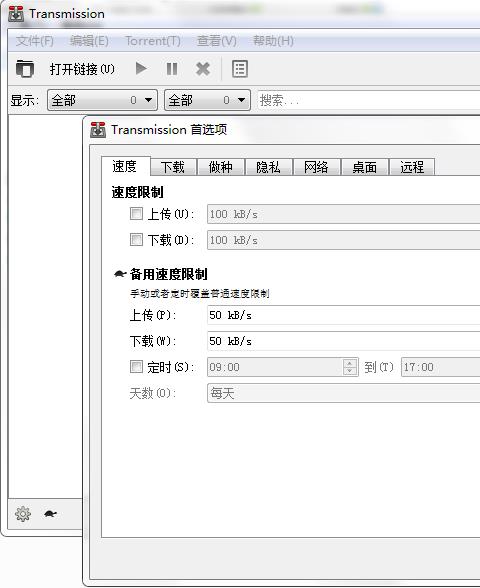
Task: Enable the 下载(D) speed limit checkbox
Action: (x=136, y=239)
